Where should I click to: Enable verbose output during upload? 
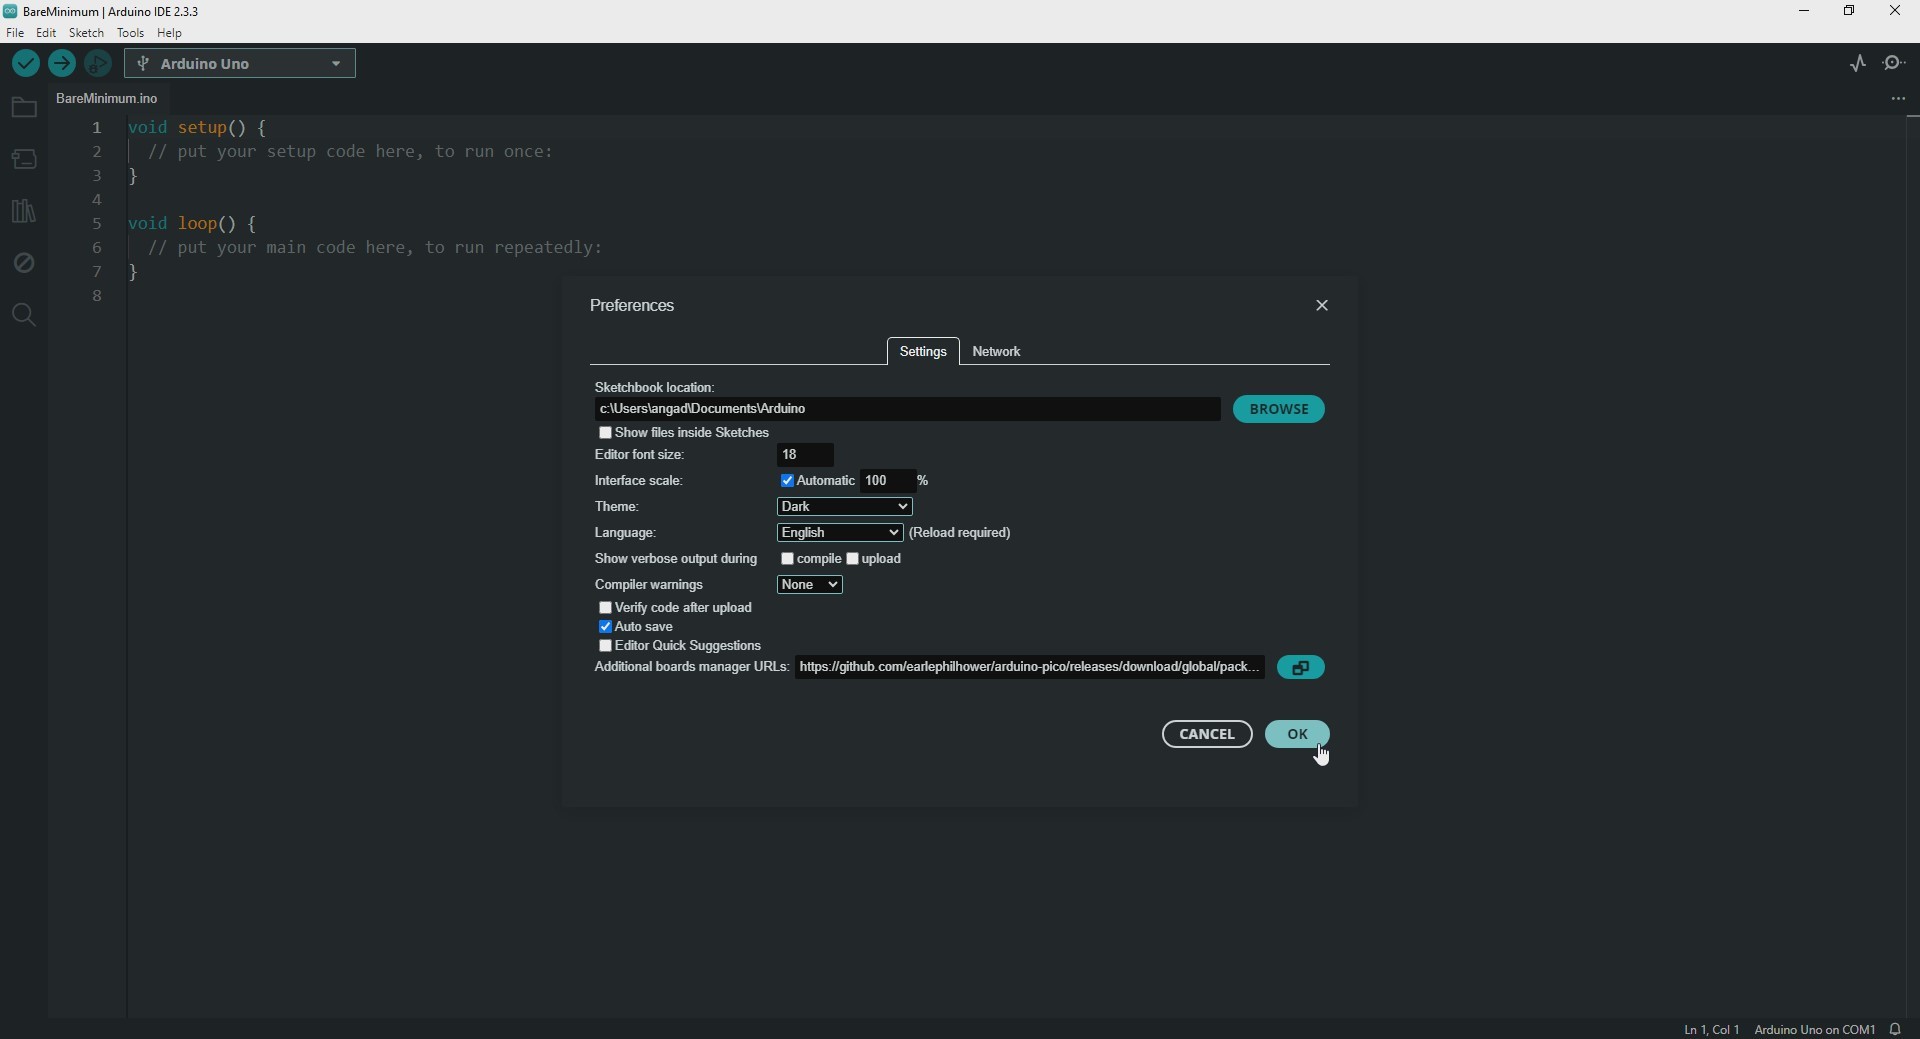click(x=853, y=559)
